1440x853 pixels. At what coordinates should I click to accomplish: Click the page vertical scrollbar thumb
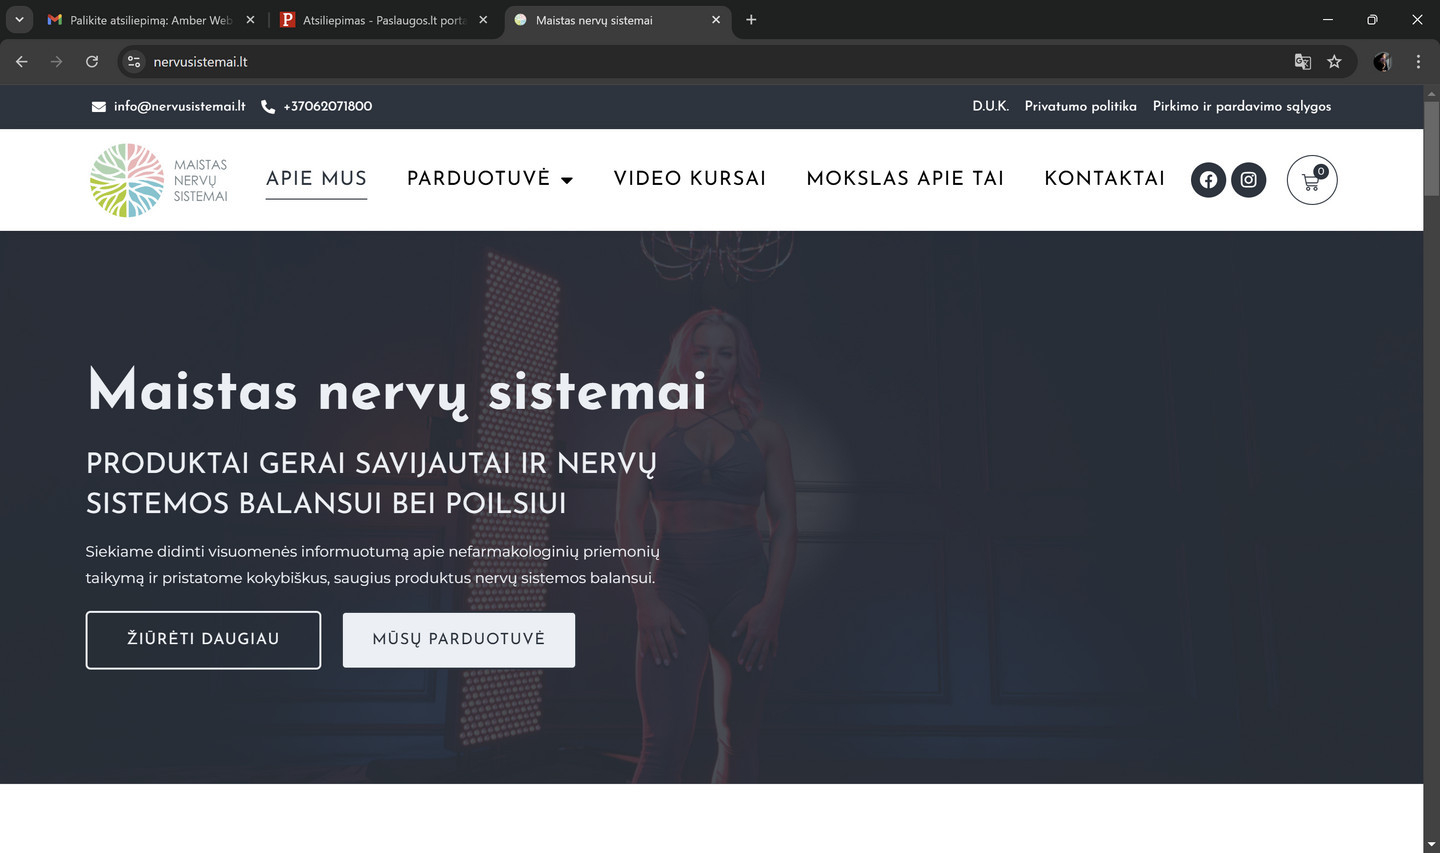click(1431, 147)
